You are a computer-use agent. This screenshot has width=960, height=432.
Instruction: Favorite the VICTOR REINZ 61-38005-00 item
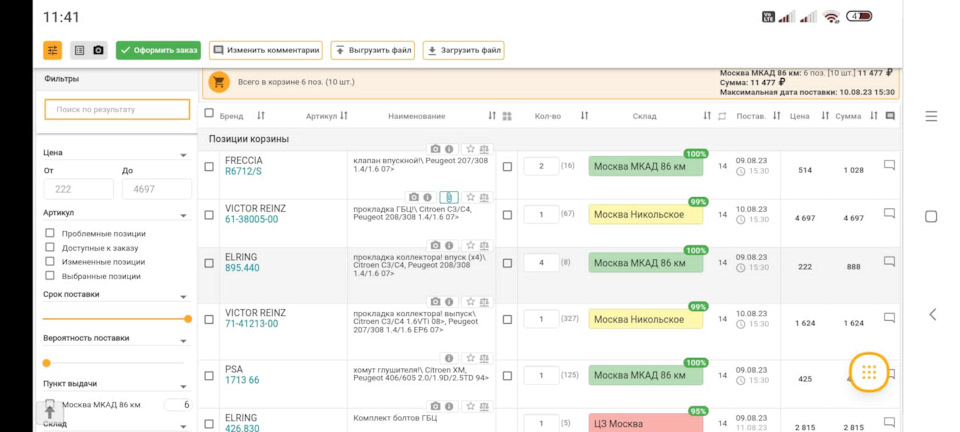click(470, 197)
